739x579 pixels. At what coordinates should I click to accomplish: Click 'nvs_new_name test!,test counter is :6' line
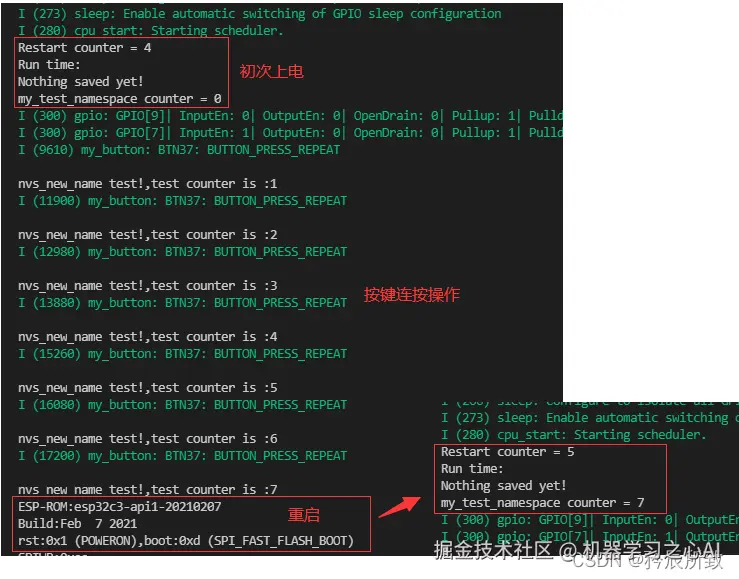click(x=148, y=439)
